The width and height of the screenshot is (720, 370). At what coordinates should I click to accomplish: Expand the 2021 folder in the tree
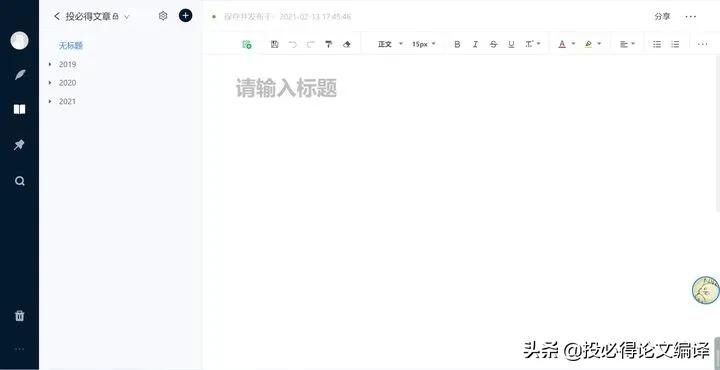point(50,101)
